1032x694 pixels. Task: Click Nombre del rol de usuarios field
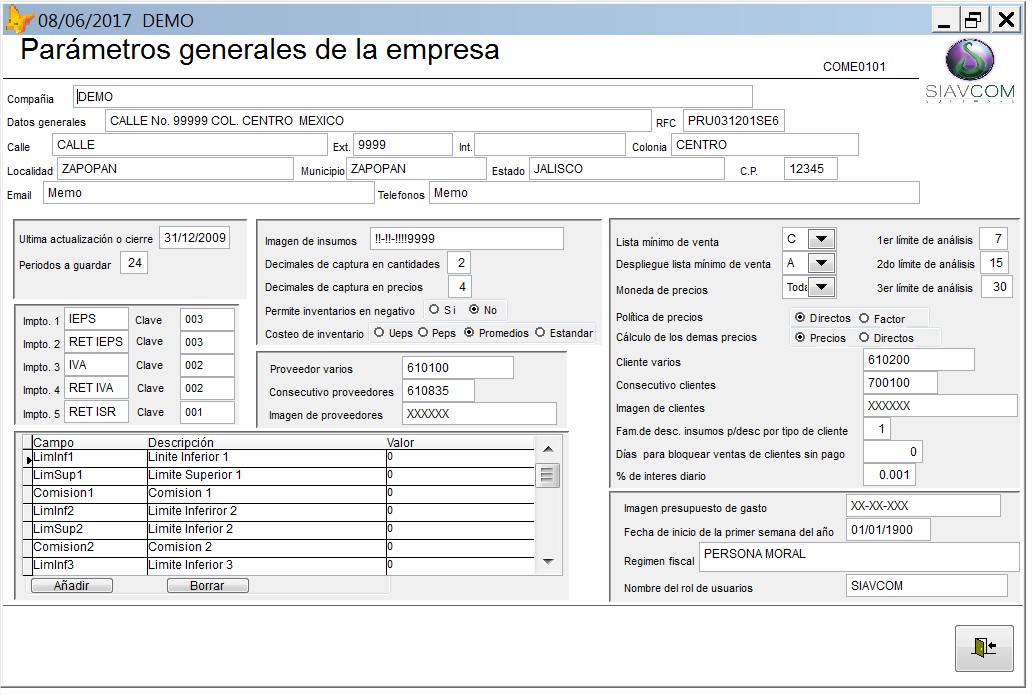point(927,585)
